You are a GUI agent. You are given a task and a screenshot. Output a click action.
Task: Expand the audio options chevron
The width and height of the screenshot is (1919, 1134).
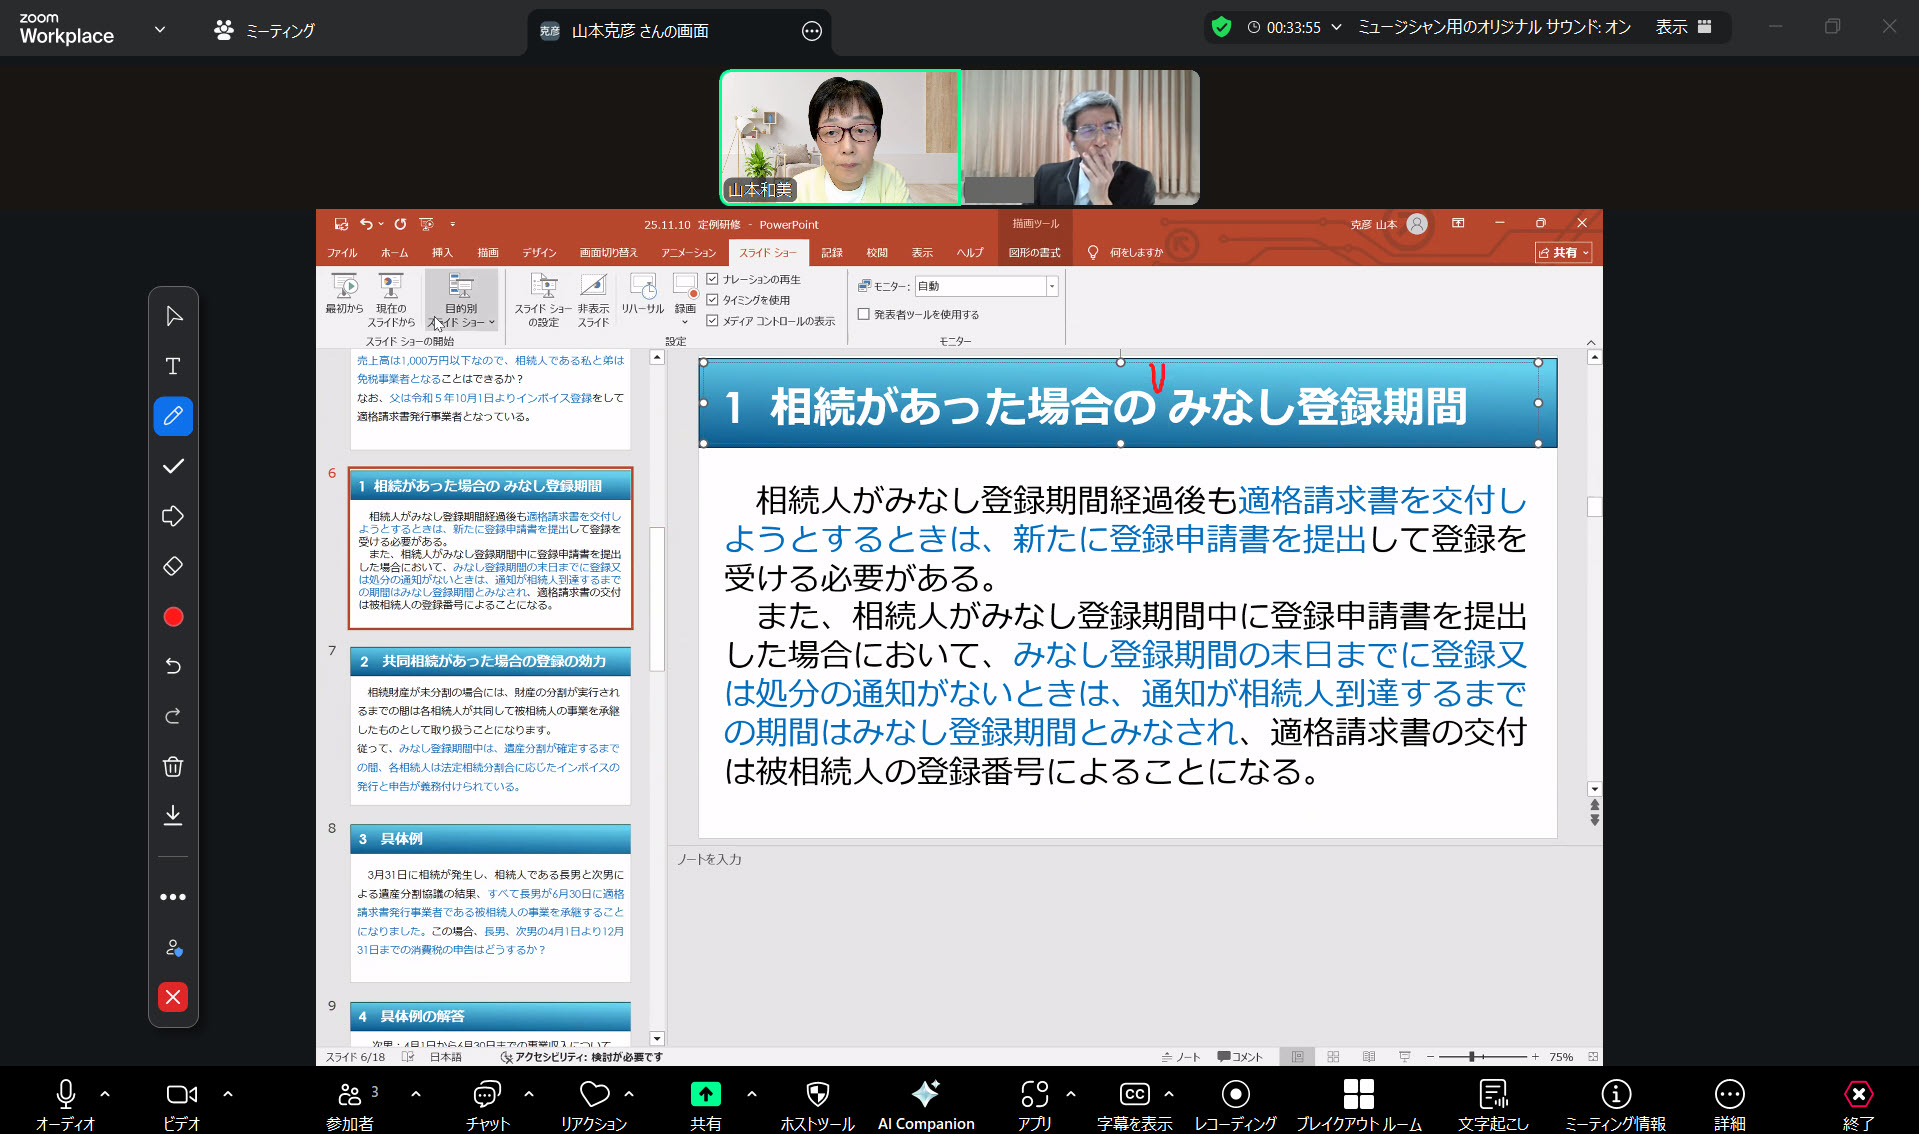click(x=105, y=1094)
